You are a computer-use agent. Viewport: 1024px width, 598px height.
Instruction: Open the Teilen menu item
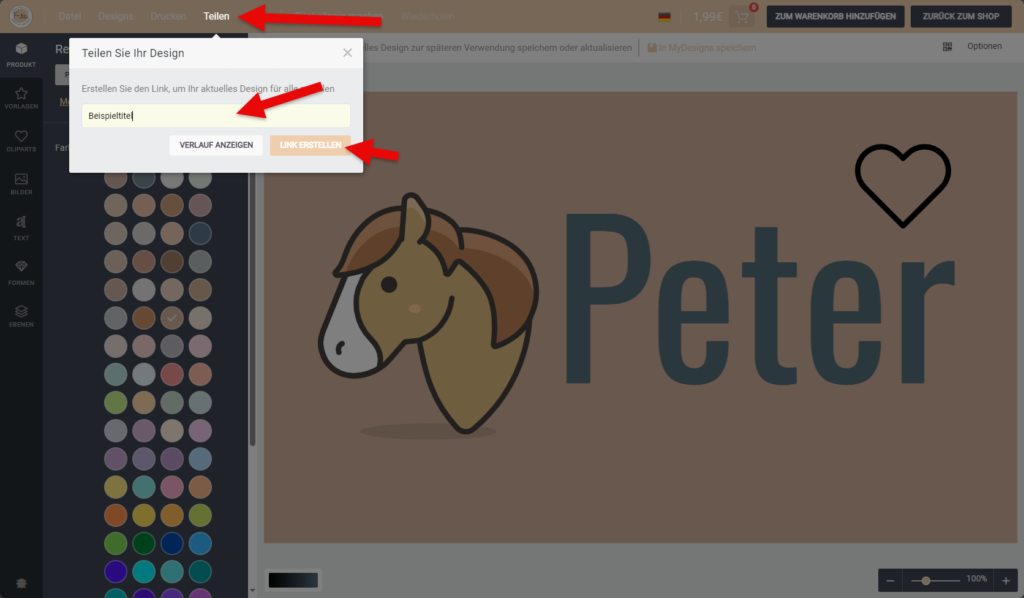tap(216, 17)
